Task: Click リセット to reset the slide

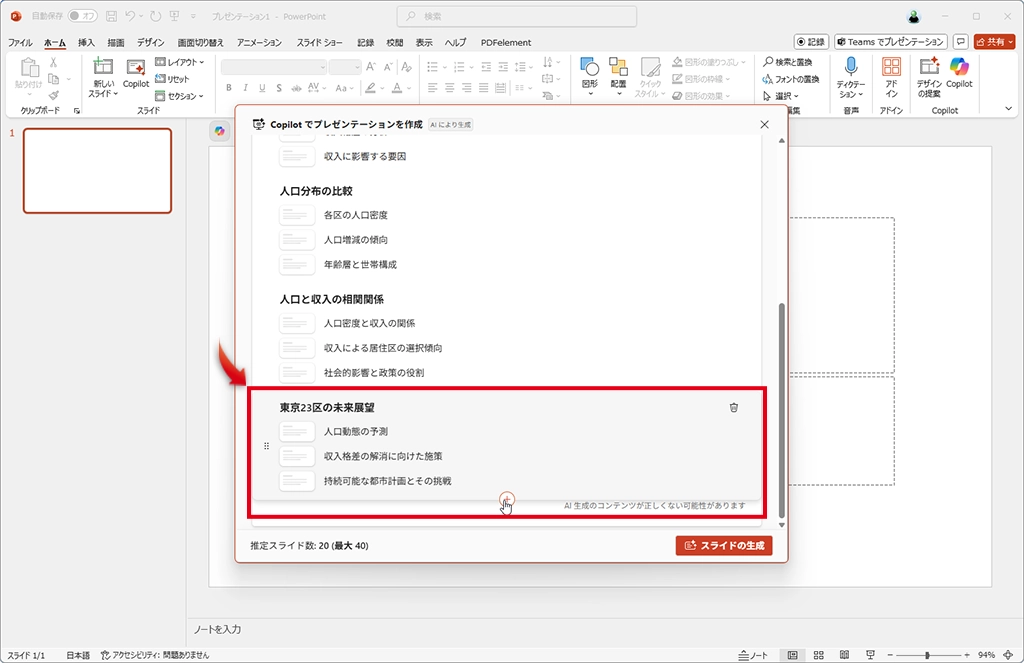Action: click(x=172, y=79)
